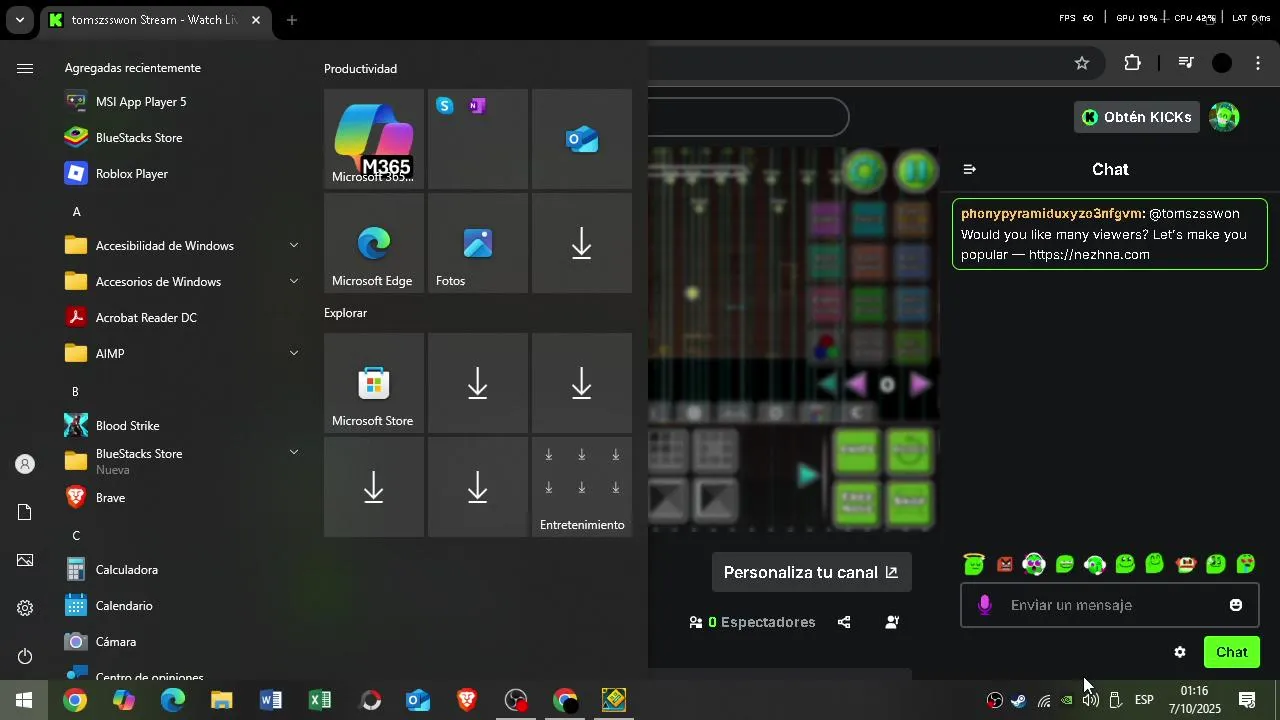Open Documents from Start menu sidebar

25,512
